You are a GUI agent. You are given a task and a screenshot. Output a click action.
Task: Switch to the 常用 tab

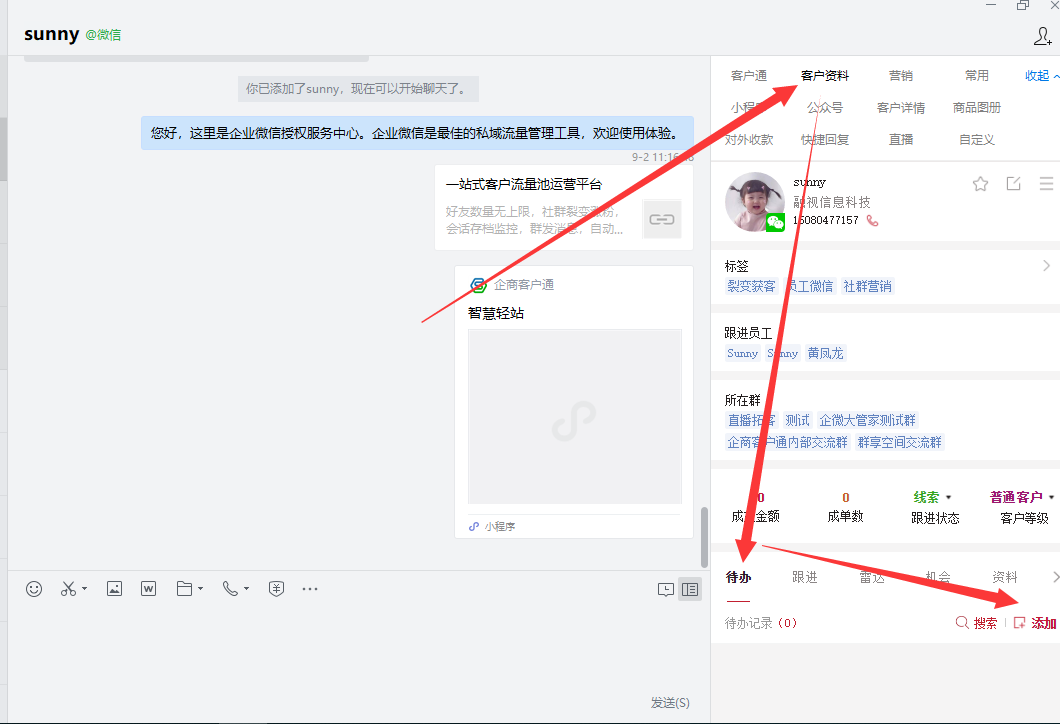coord(976,75)
